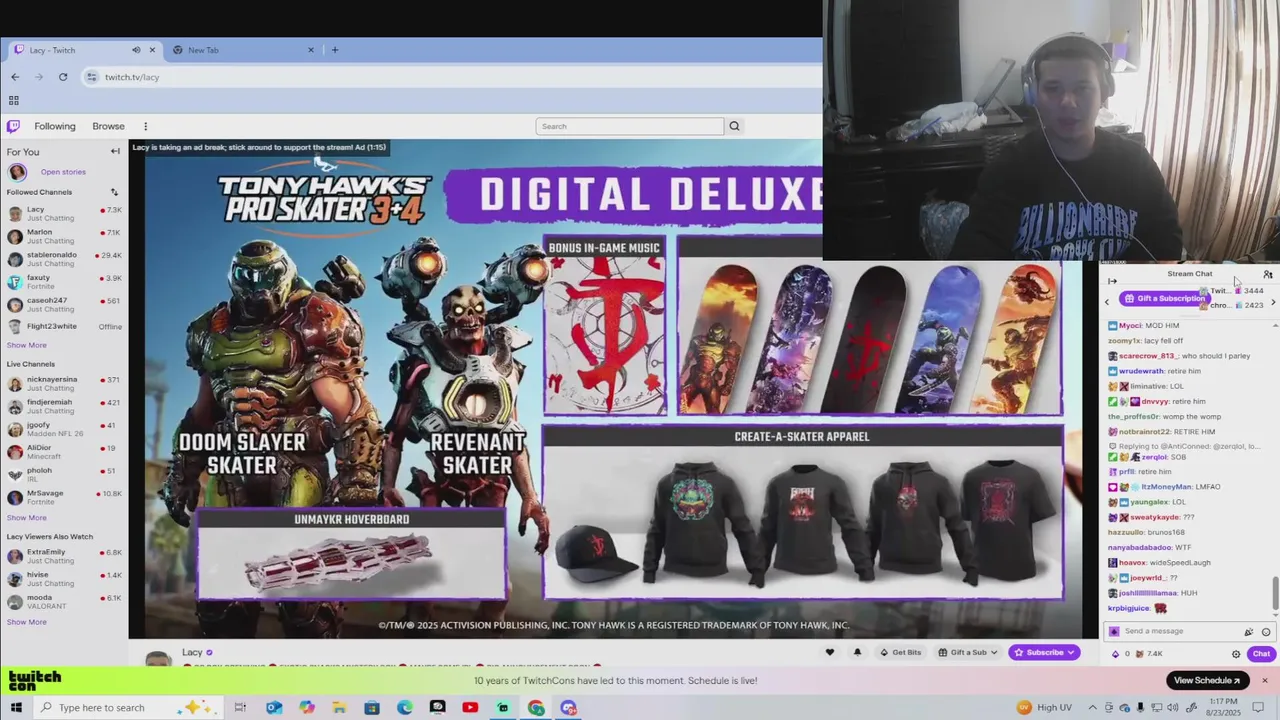
Task: Open community users list in chat
Action: point(1267,274)
